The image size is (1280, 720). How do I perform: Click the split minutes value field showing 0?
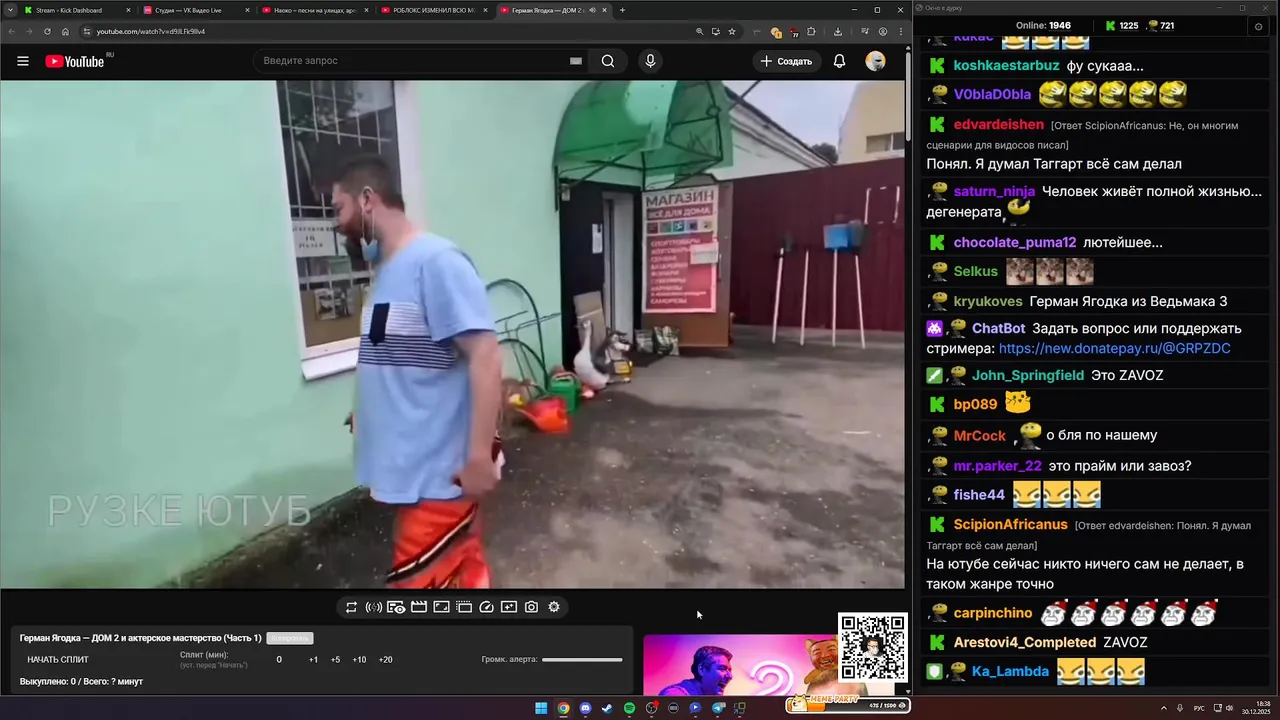tap(279, 660)
